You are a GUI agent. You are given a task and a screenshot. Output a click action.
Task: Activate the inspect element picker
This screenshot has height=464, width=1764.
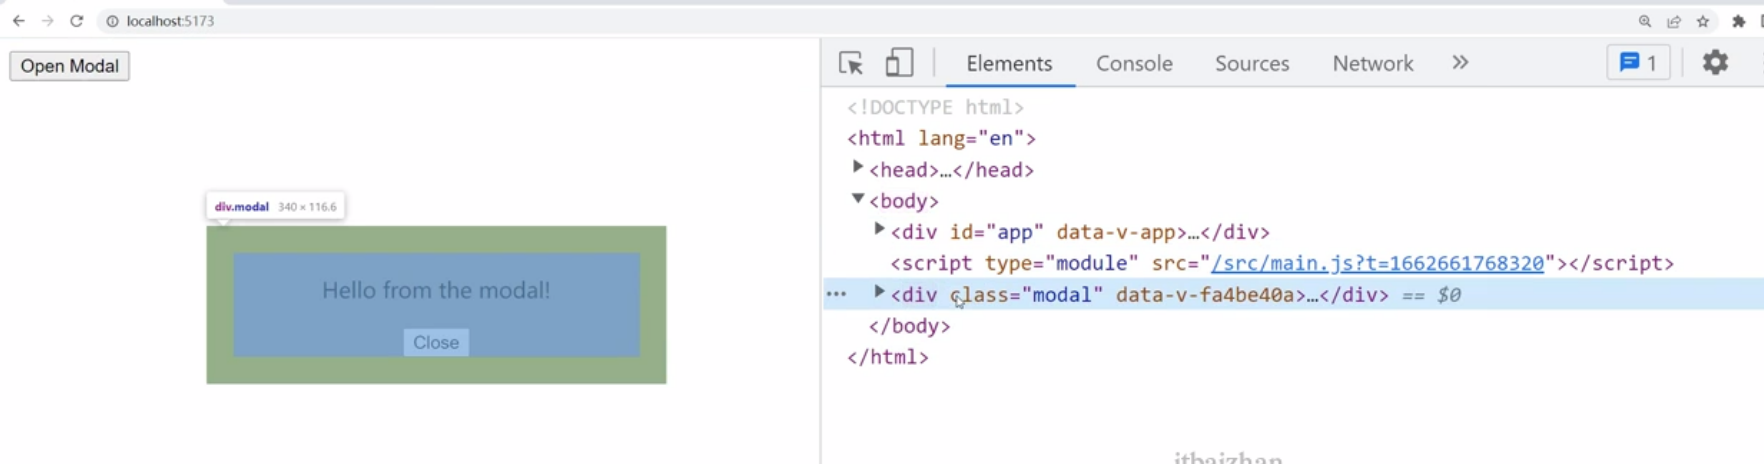point(851,63)
